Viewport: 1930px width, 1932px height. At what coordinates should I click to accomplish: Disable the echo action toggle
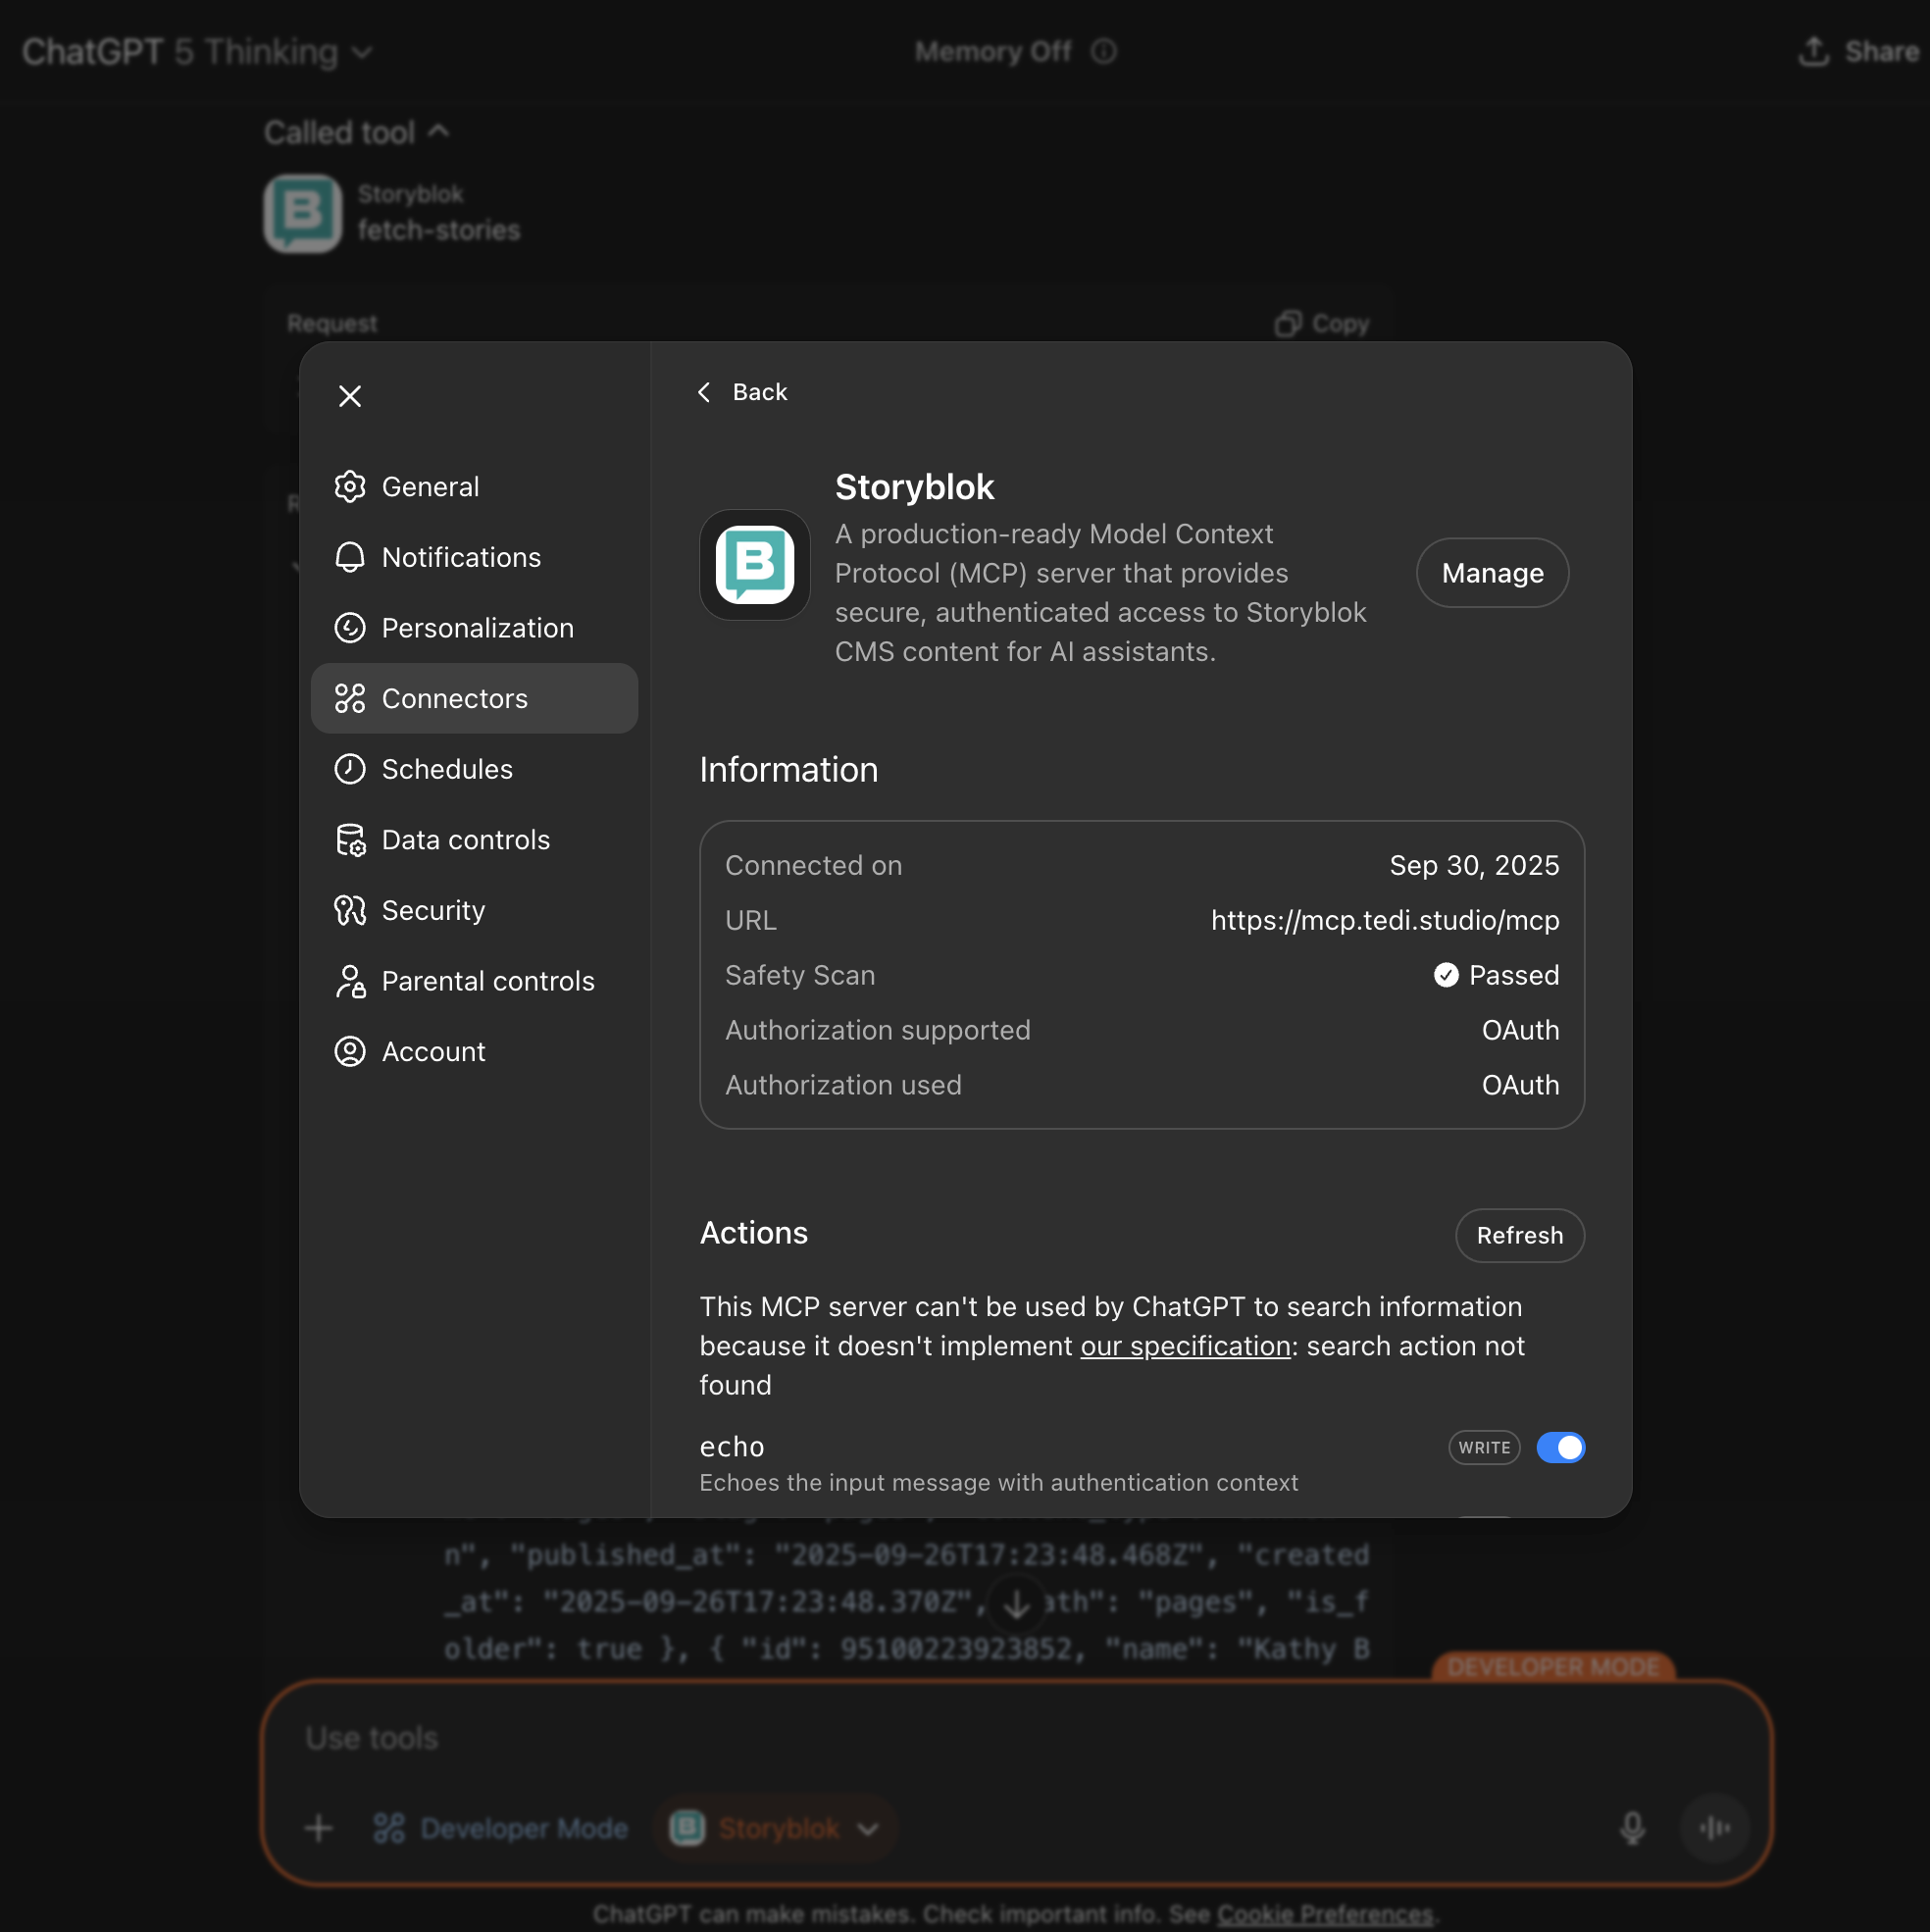click(1559, 1447)
